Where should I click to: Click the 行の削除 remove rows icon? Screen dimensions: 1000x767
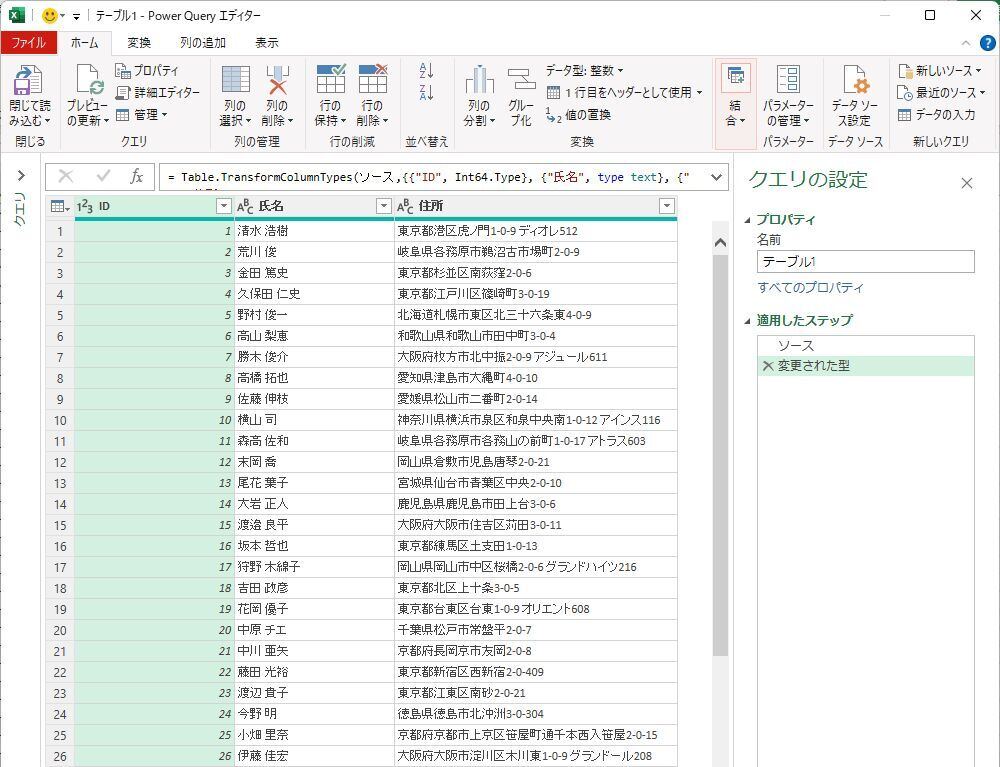[x=372, y=79]
